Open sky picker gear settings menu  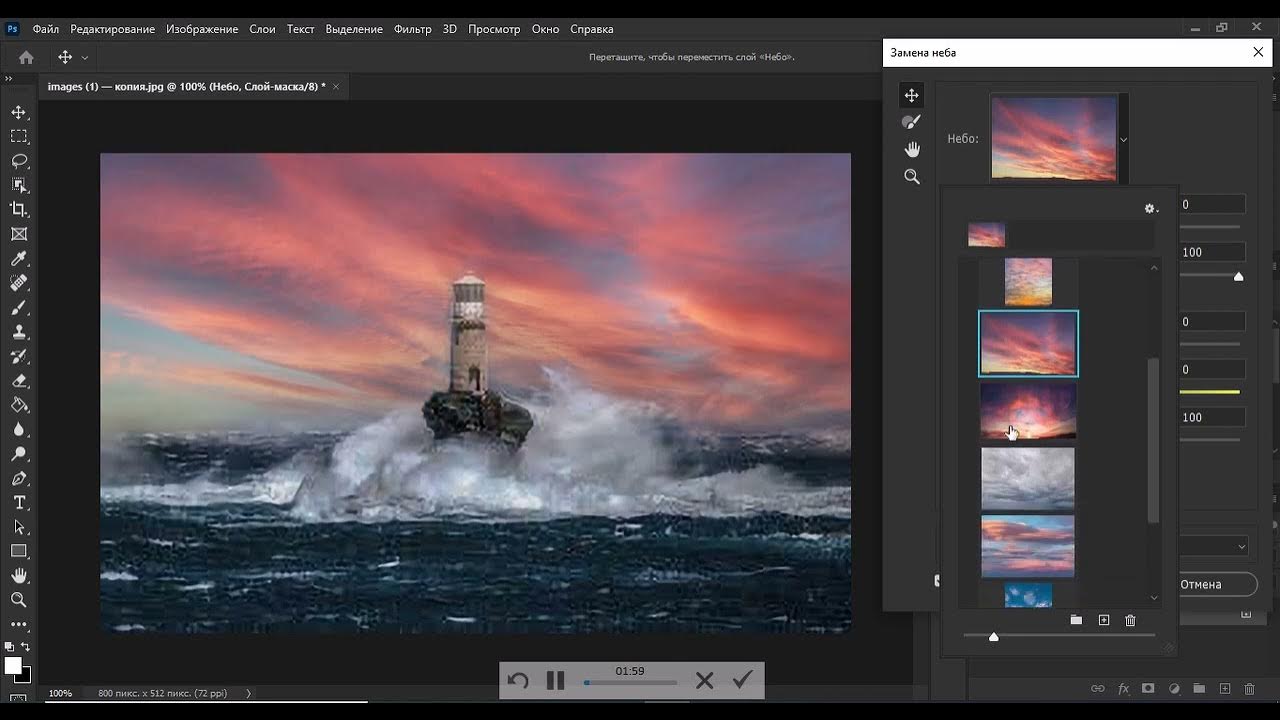pyautogui.click(x=1151, y=208)
